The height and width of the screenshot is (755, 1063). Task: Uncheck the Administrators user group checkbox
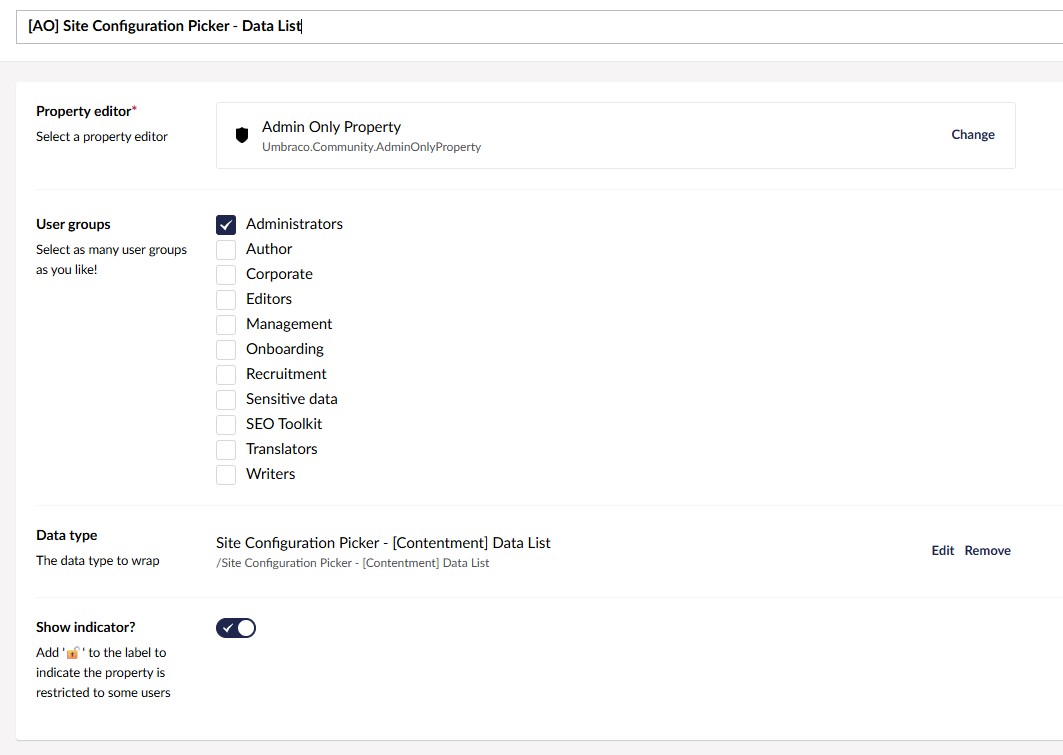point(226,225)
